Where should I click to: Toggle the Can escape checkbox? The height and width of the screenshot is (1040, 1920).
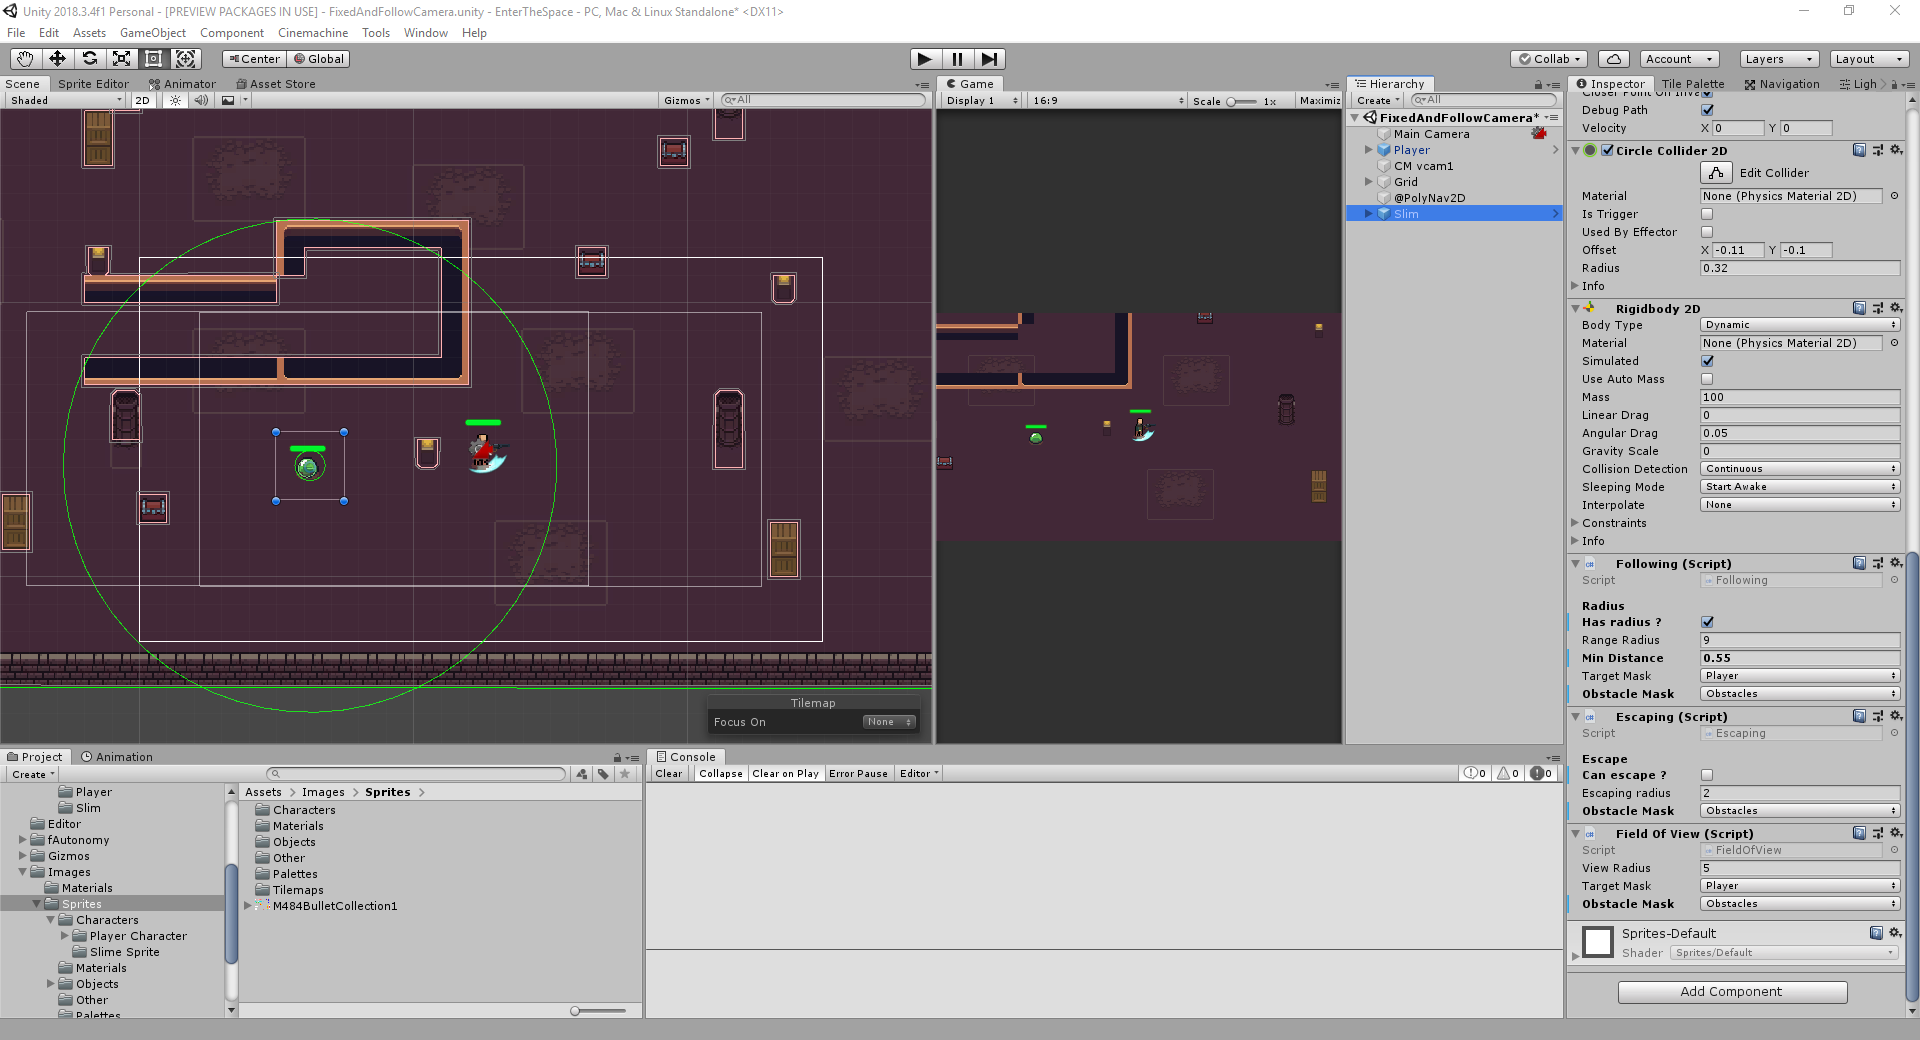click(x=1707, y=775)
